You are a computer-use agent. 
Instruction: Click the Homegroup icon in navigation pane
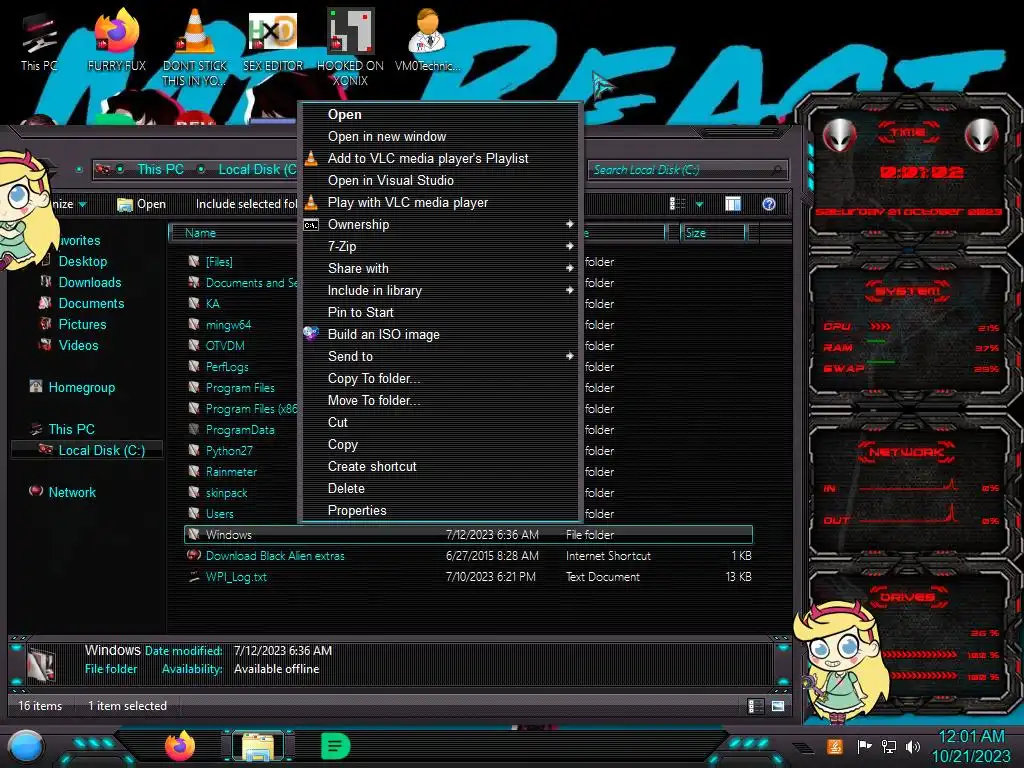37,387
